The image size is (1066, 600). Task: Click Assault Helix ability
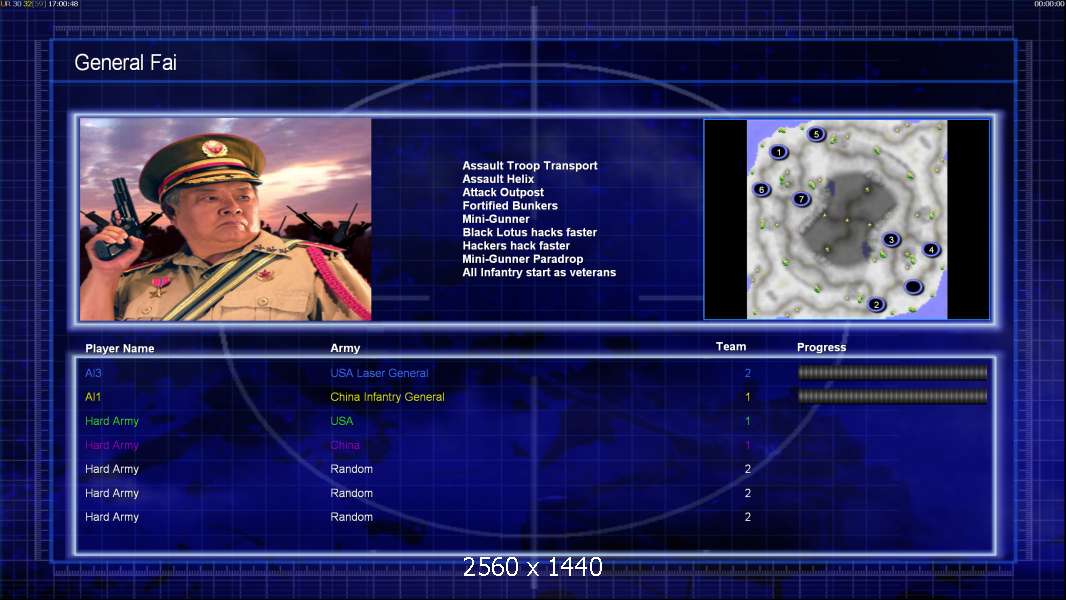click(x=498, y=179)
